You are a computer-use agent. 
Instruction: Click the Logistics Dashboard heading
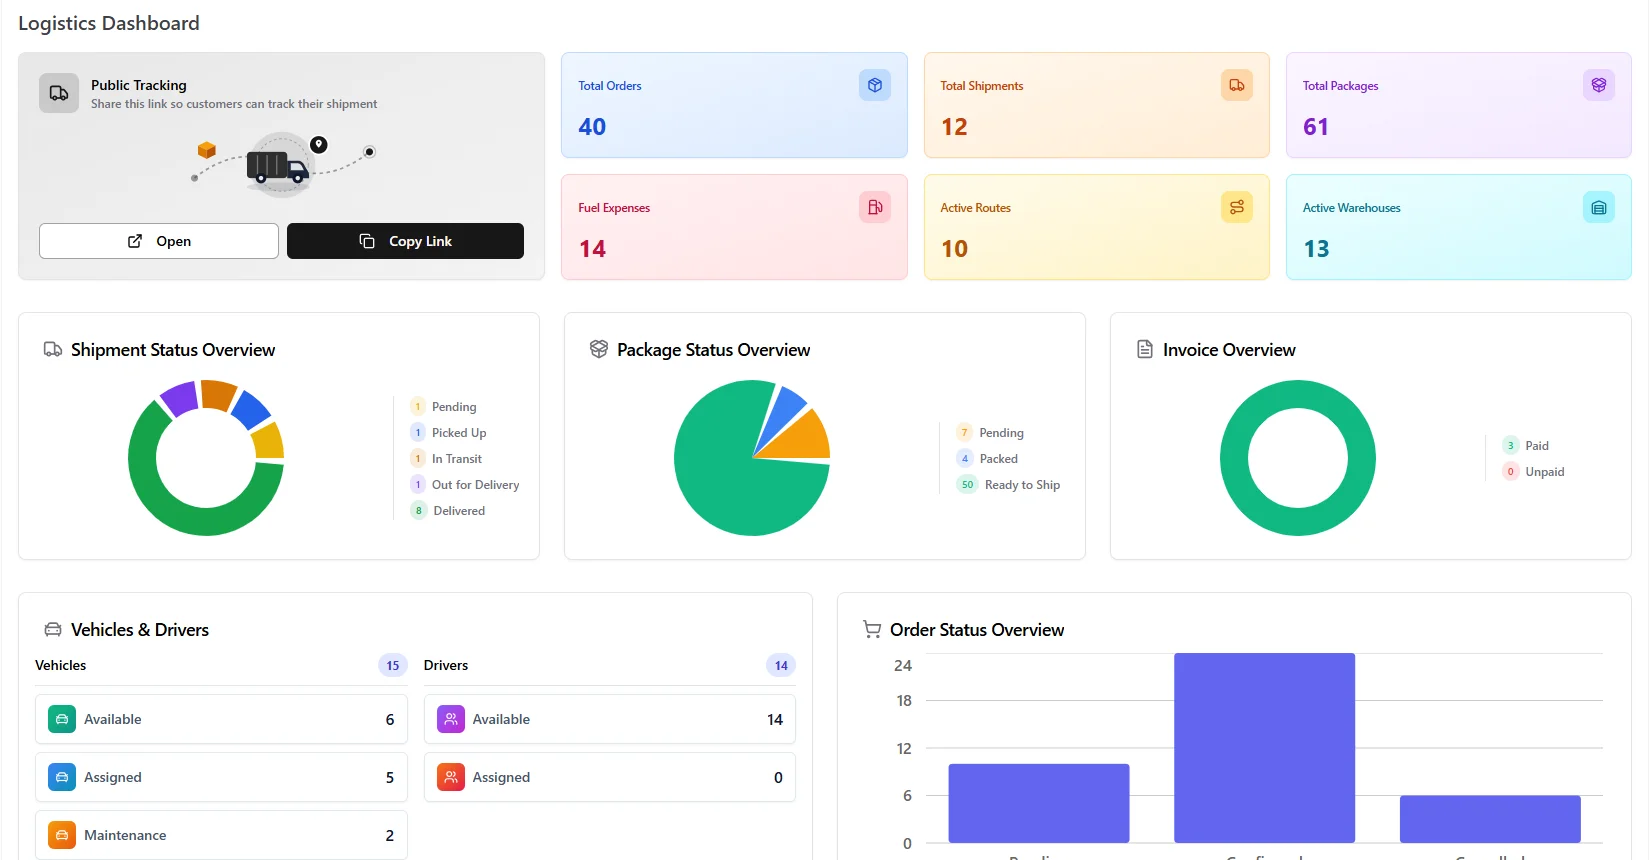tap(109, 23)
